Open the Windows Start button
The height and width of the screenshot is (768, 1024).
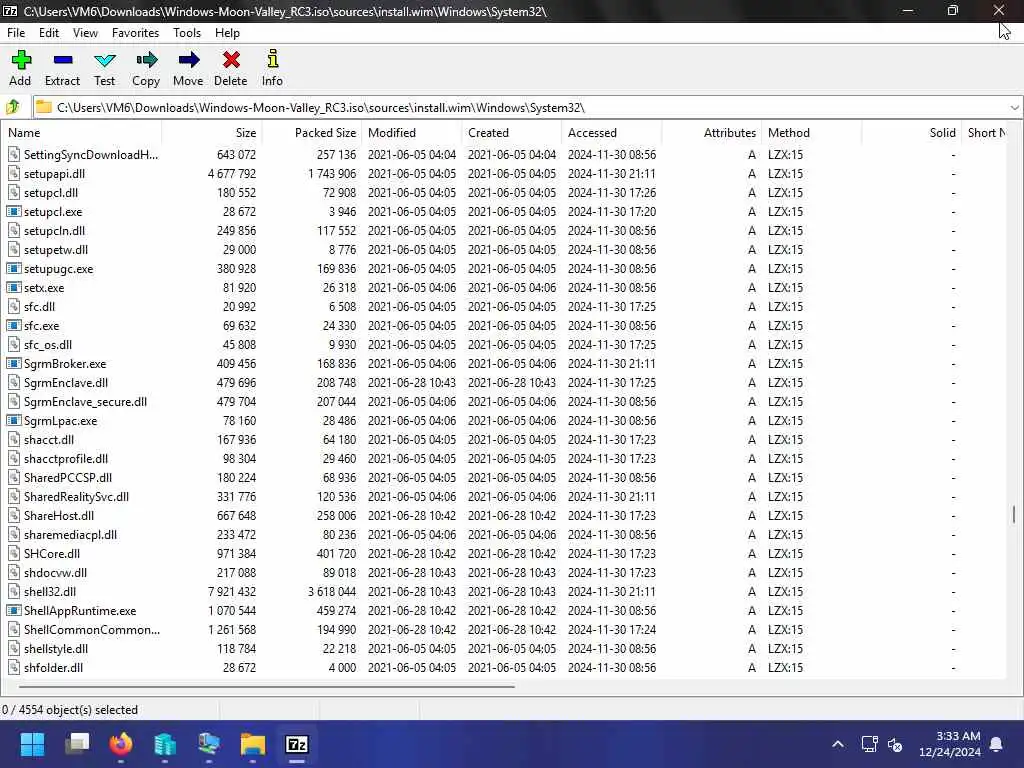(x=33, y=744)
